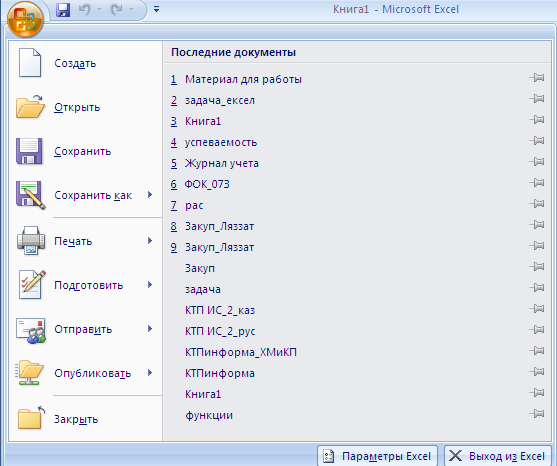Click Параметры Excel button
This screenshot has width=557, height=466.
click(x=378, y=456)
